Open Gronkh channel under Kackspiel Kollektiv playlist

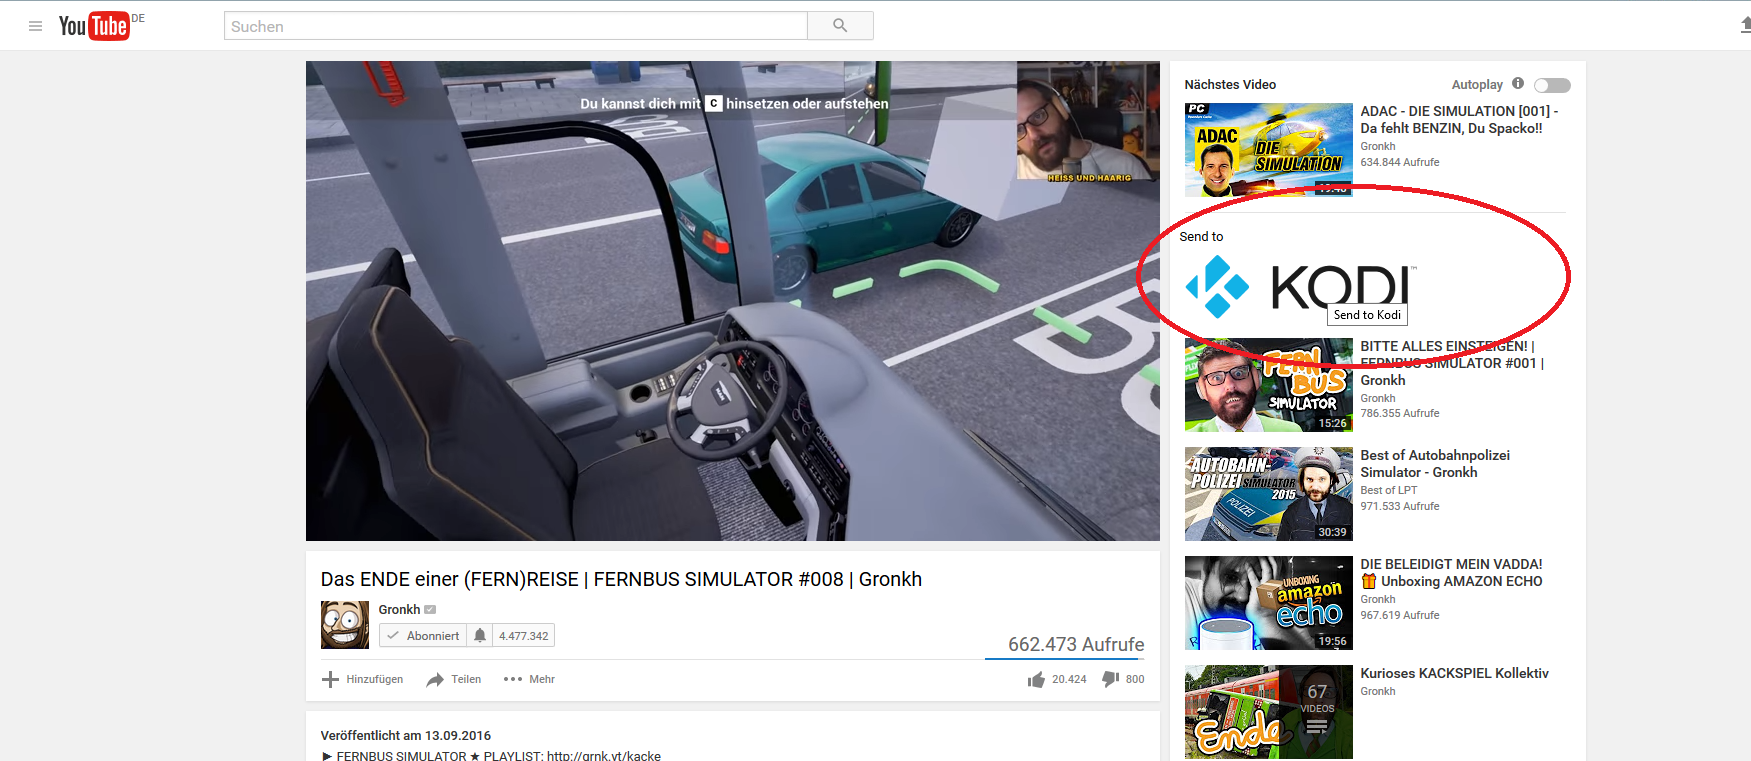coord(1378,691)
